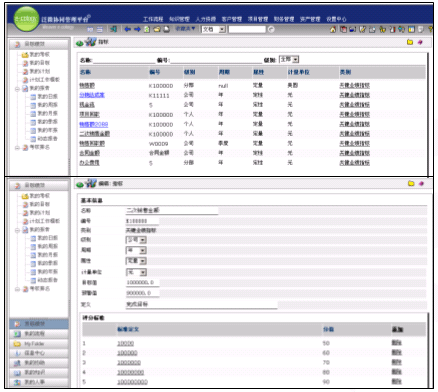Open 工作流程 in the top menu
Viewport: 438px width, 392px height.
point(153,19)
